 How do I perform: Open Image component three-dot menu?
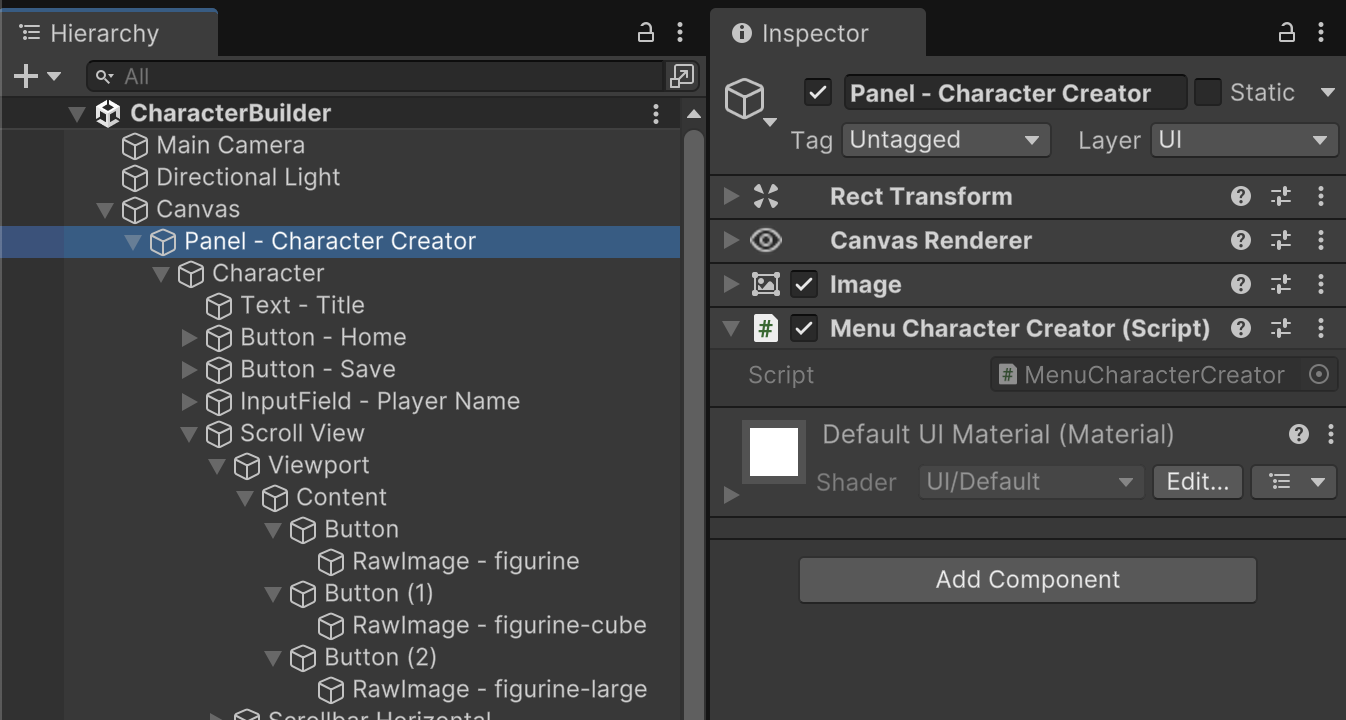click(x=1321, y=284)
